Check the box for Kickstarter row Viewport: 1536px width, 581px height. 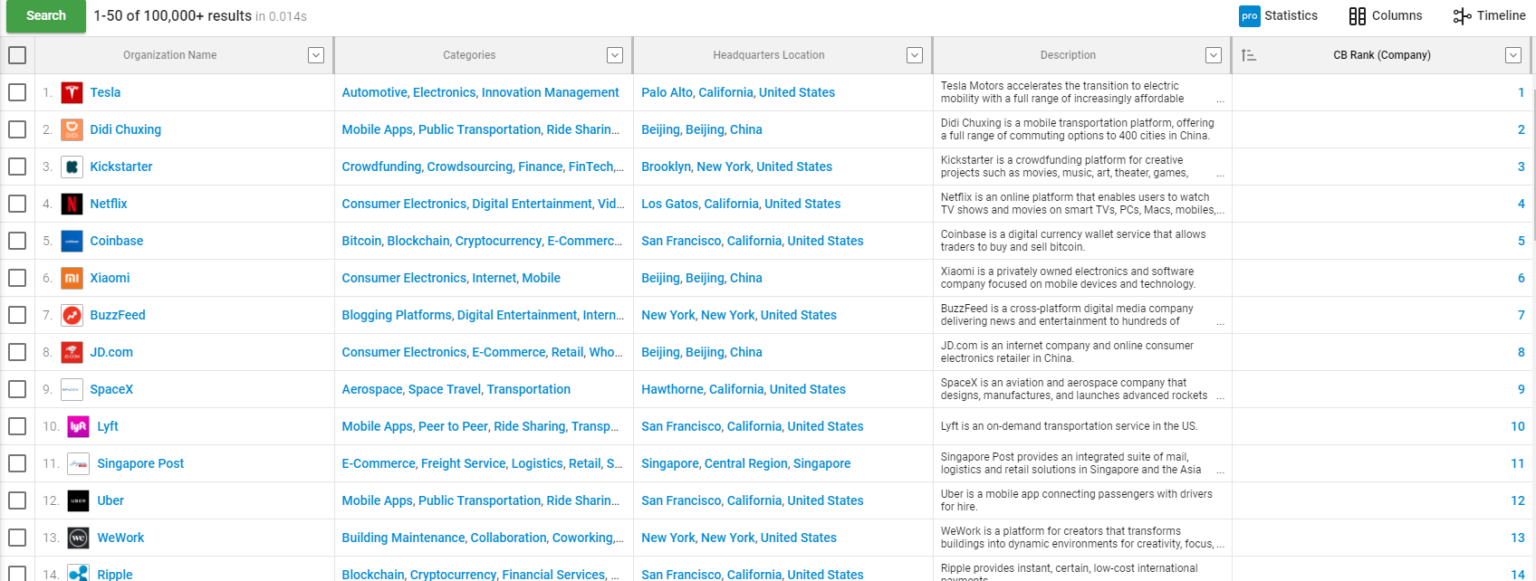coord(17,167)
